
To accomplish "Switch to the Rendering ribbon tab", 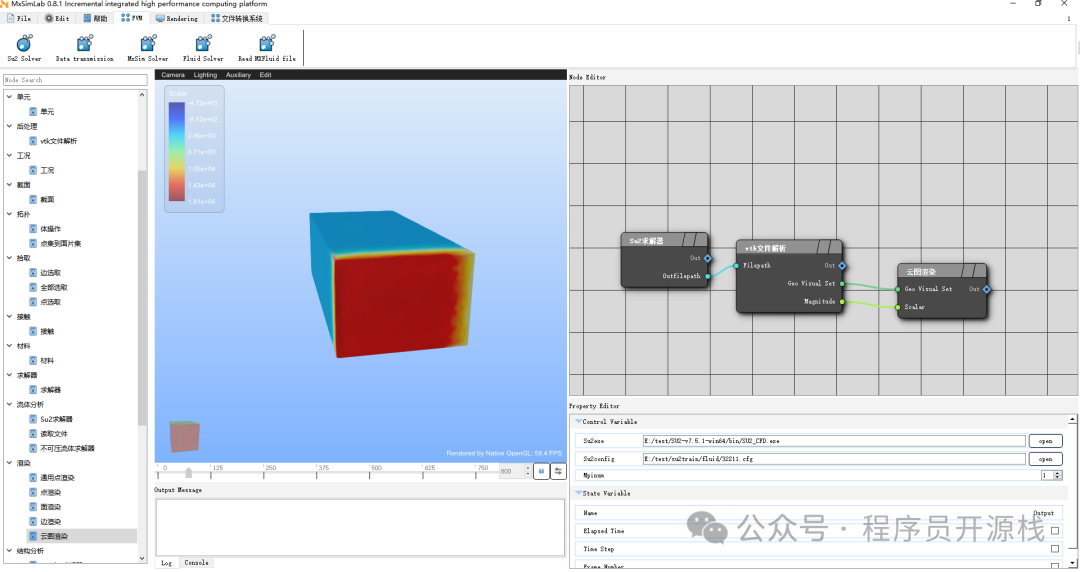I will pyautogui.click(x=175, y=18).
